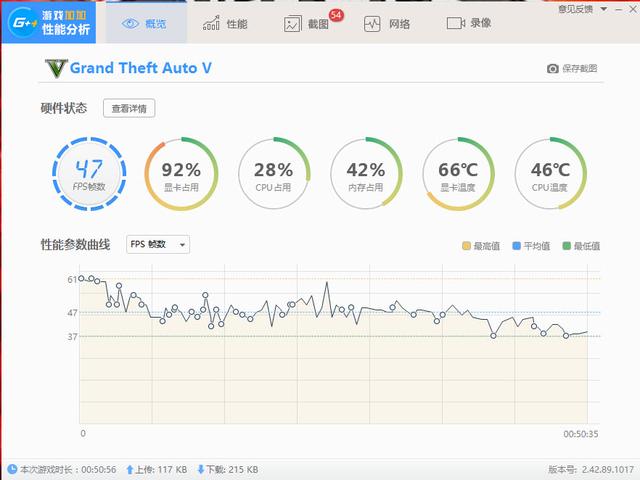Minimize the performance analysis window

click(619, 9)
